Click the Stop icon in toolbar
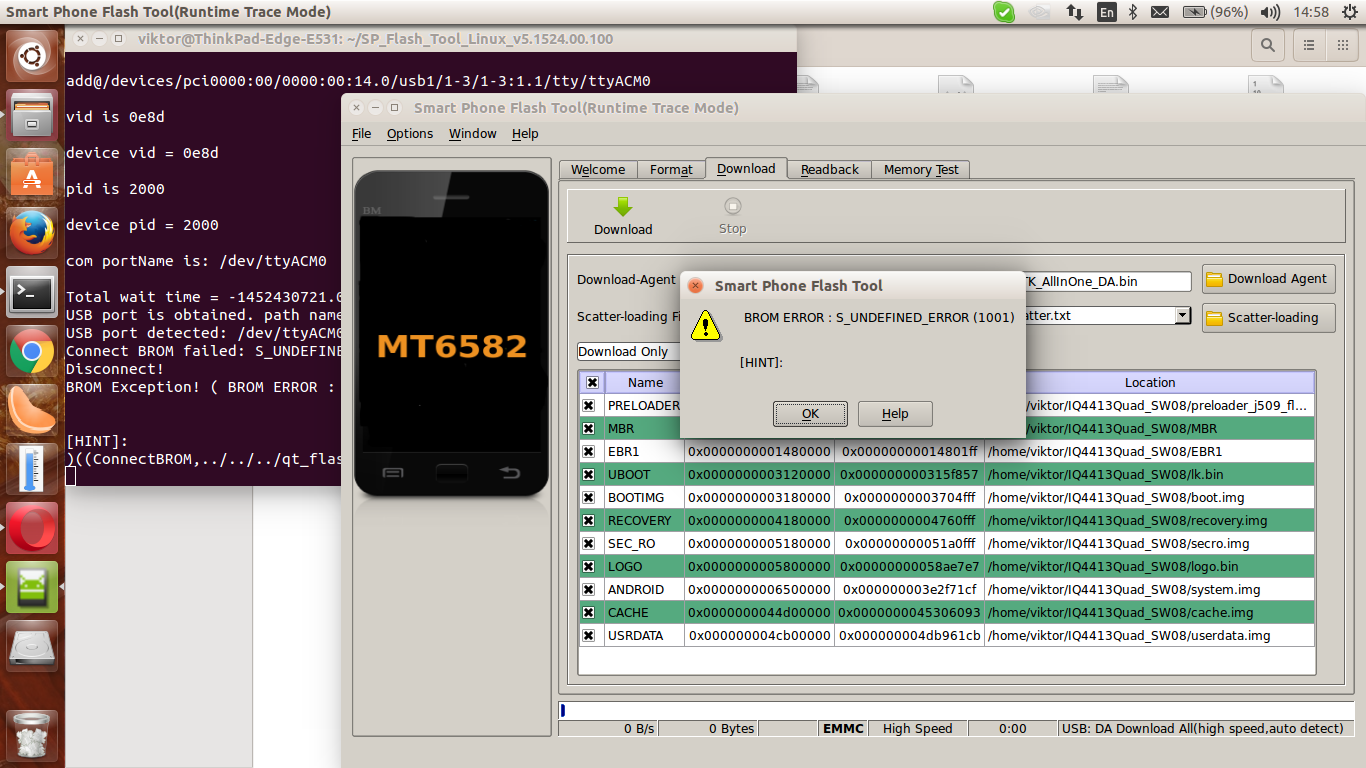The image size is (1366, 768). (732, 207)
